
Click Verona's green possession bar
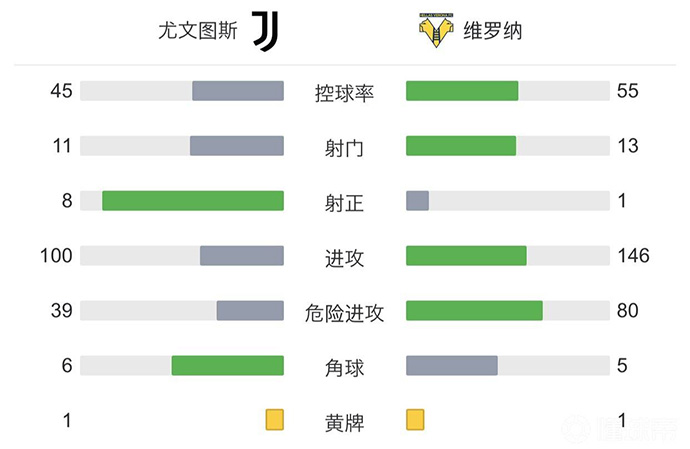pyautogui.click(x=462, y=91)
